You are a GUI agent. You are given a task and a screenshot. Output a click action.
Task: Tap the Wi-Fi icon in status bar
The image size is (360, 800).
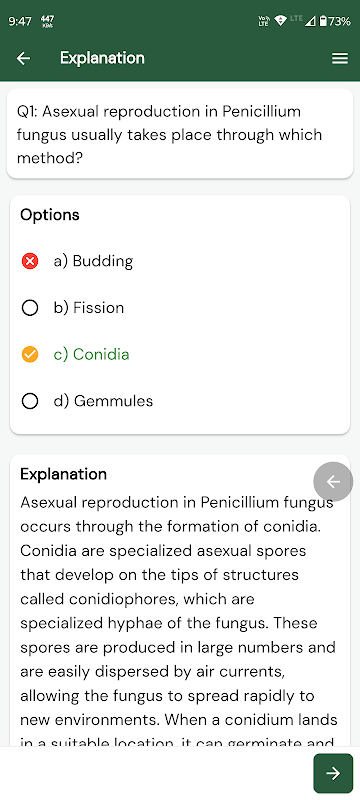pyautogui.click(x=280, y=21)
